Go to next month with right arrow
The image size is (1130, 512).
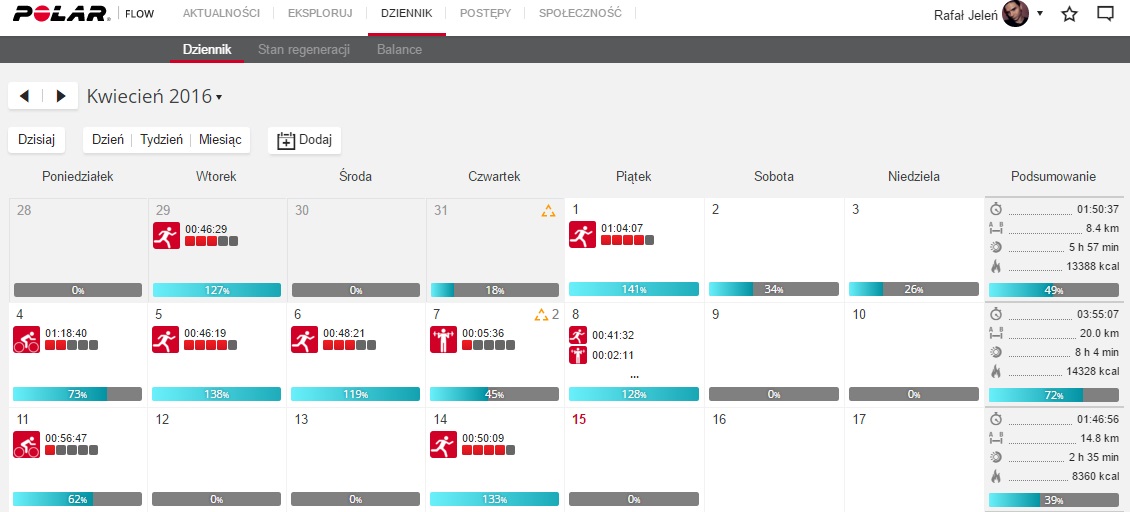coord(61,96)
